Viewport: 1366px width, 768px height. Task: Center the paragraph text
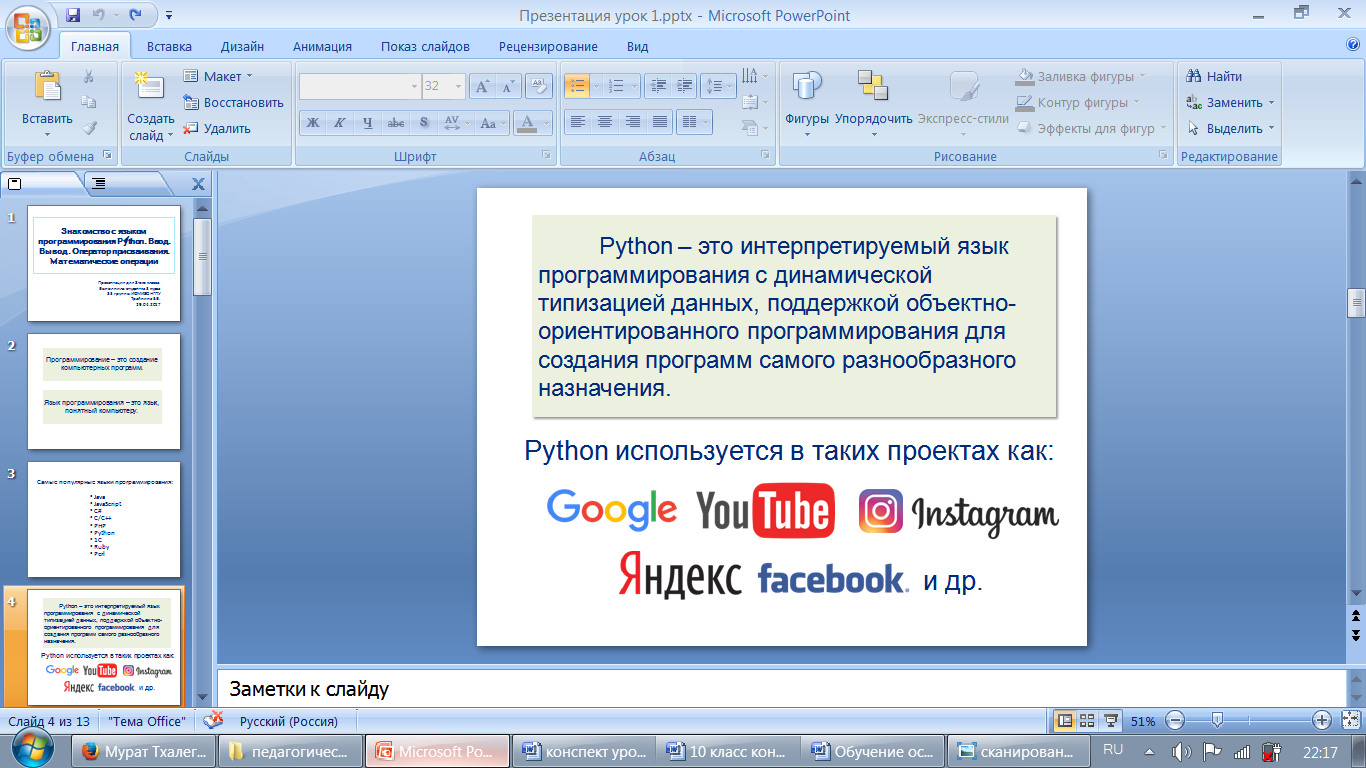[605, 122]
